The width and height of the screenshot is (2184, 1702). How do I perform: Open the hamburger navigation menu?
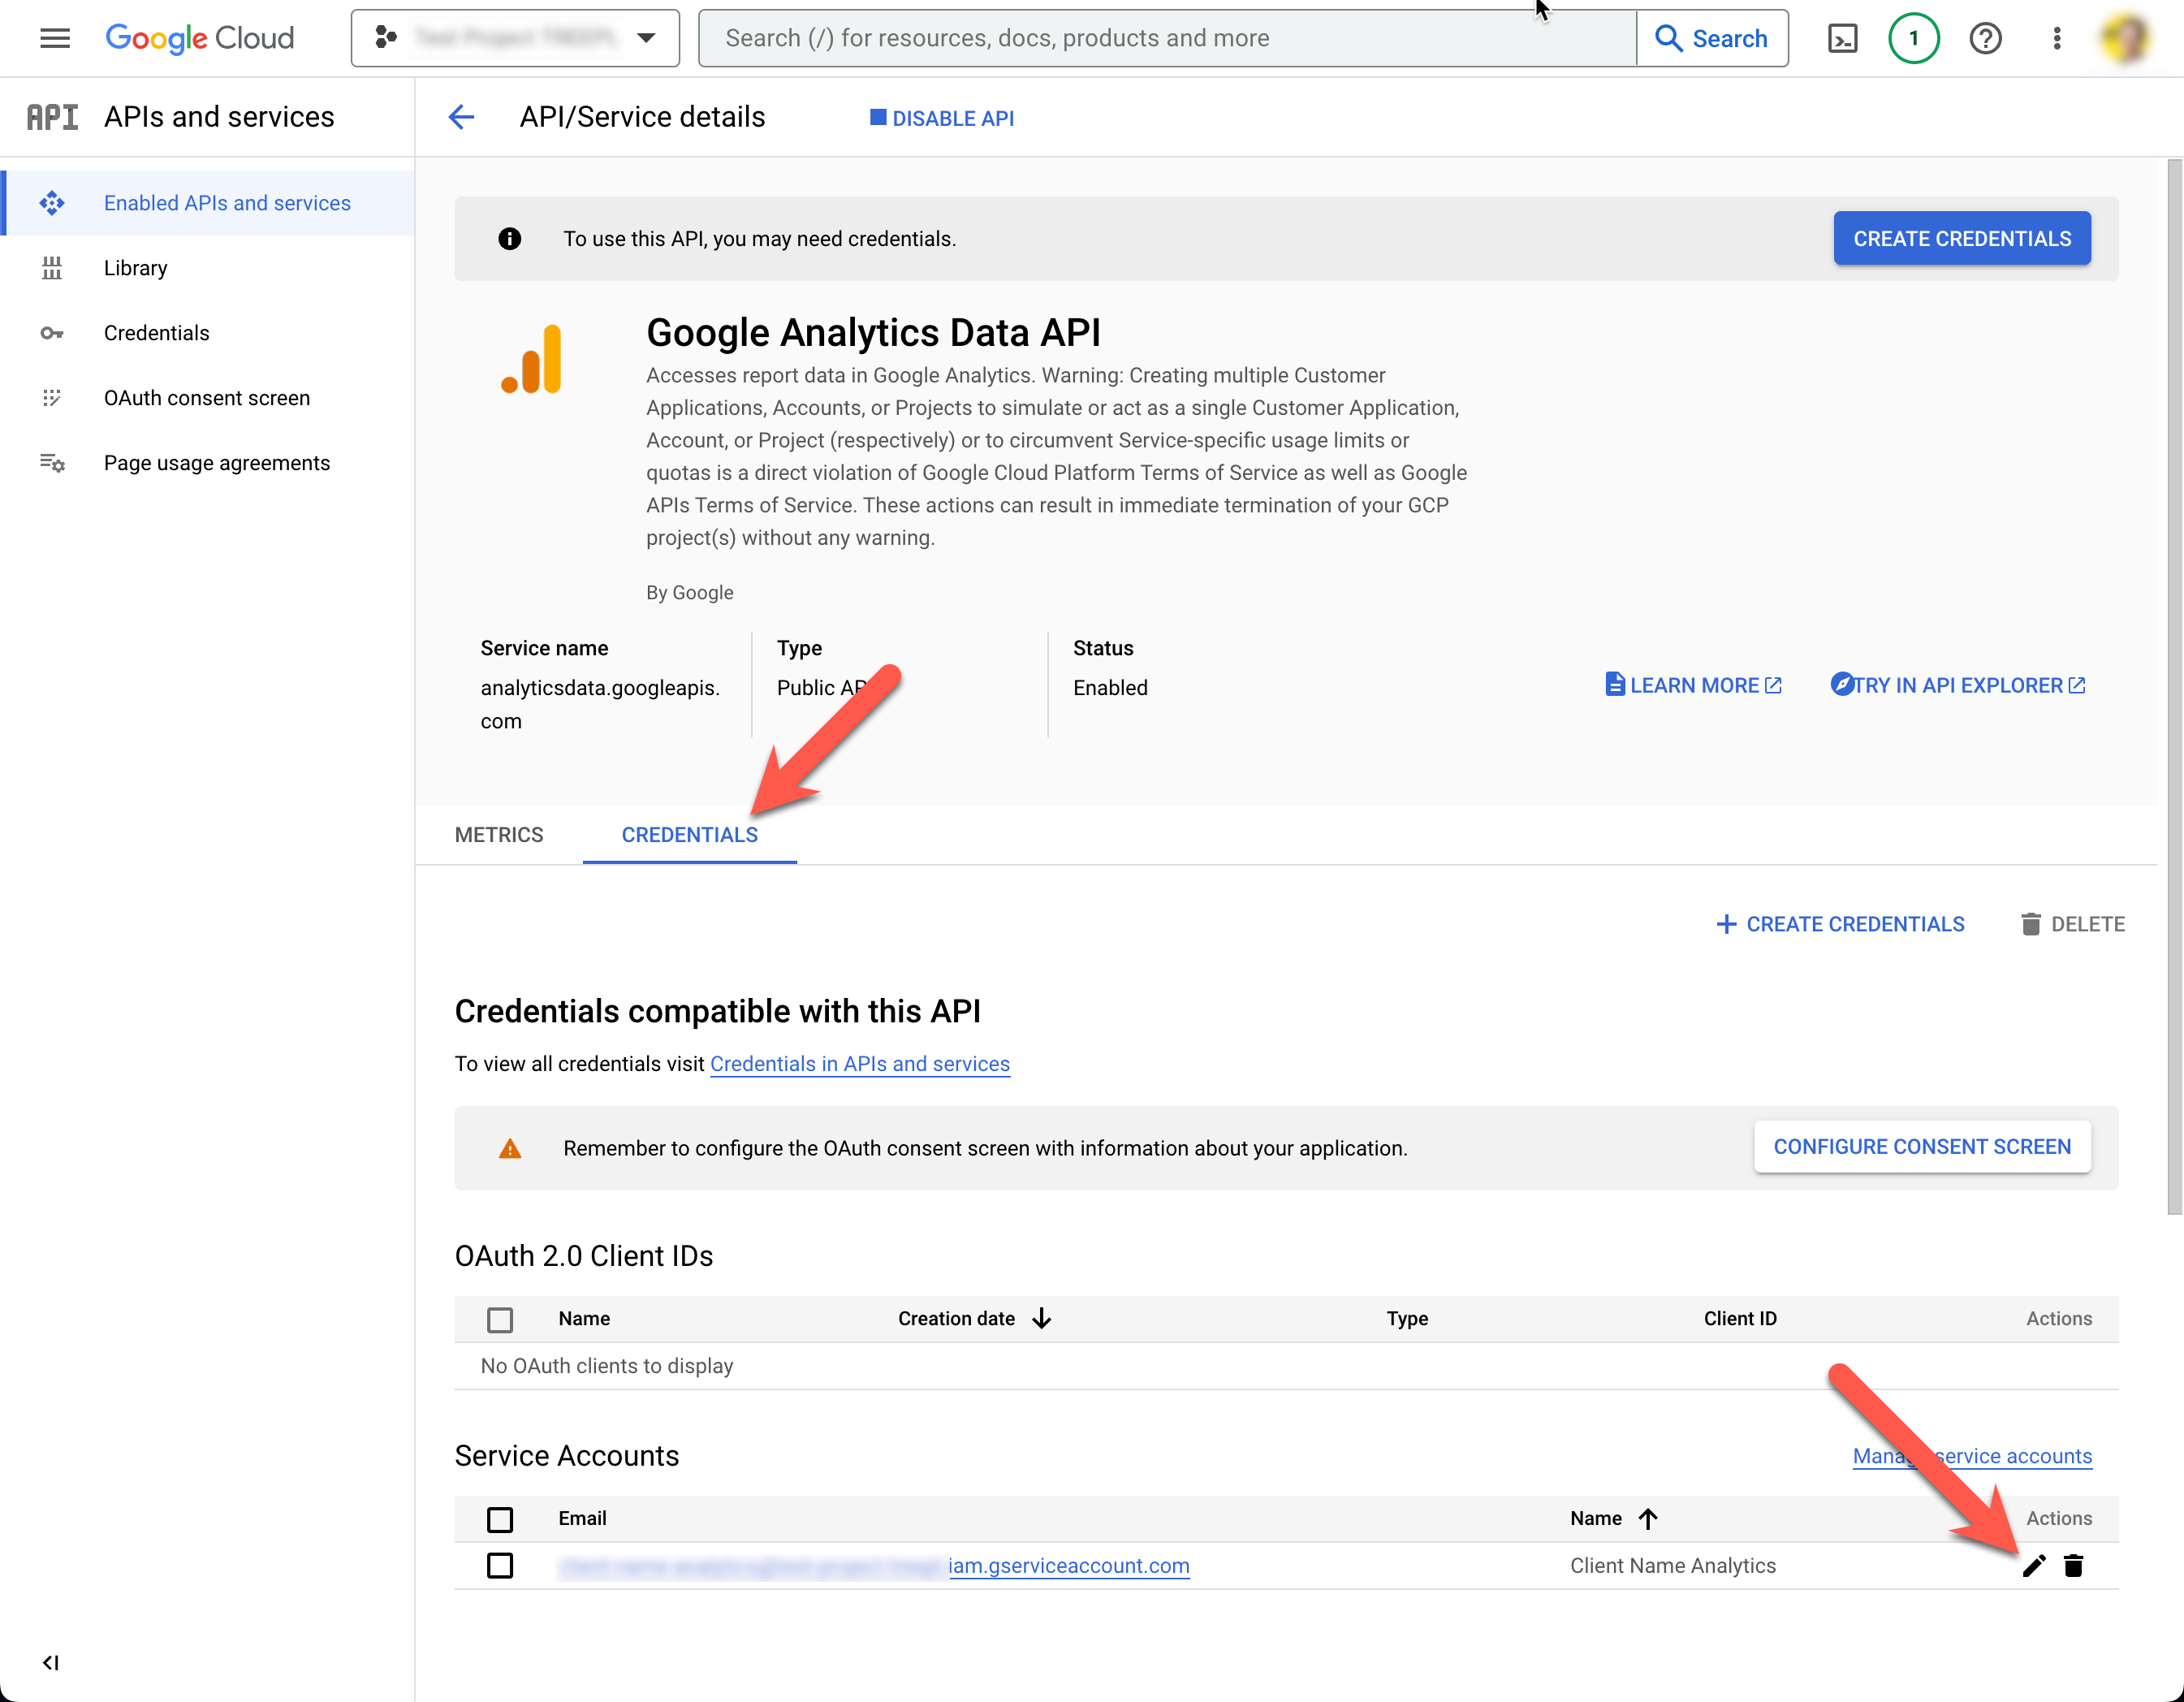click(x=55, y=38)
